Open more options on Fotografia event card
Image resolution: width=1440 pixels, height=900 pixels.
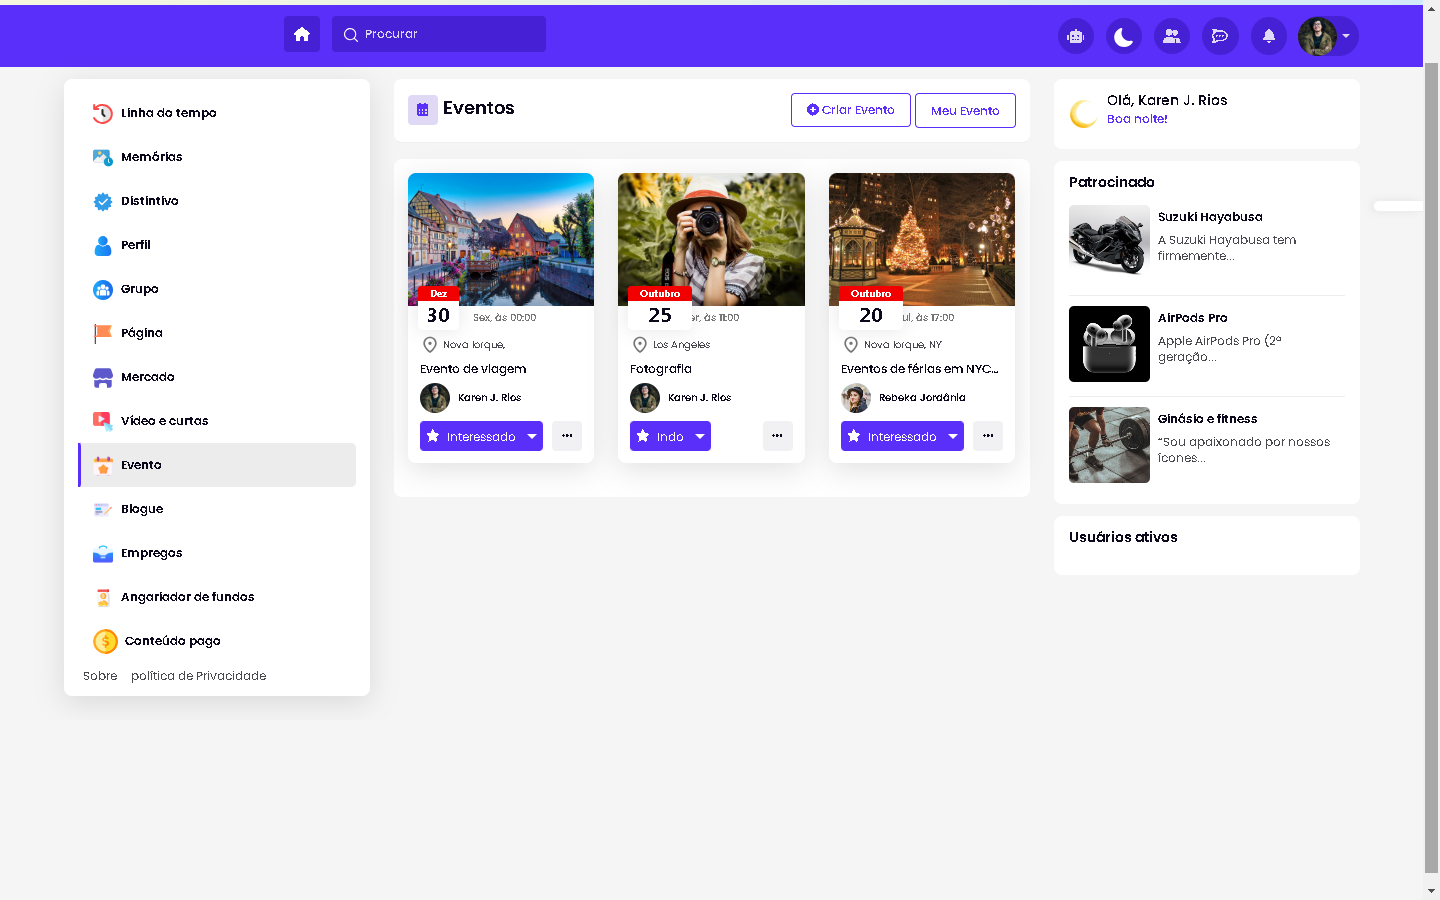coord(777,436)
